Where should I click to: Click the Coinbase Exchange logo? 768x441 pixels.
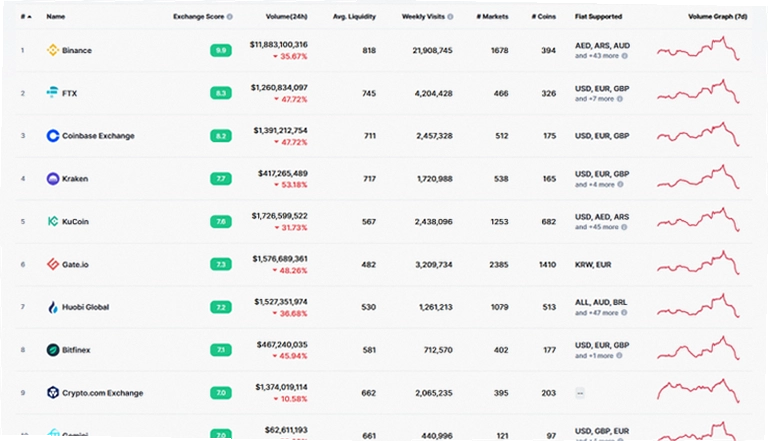[x=52, y=136]
